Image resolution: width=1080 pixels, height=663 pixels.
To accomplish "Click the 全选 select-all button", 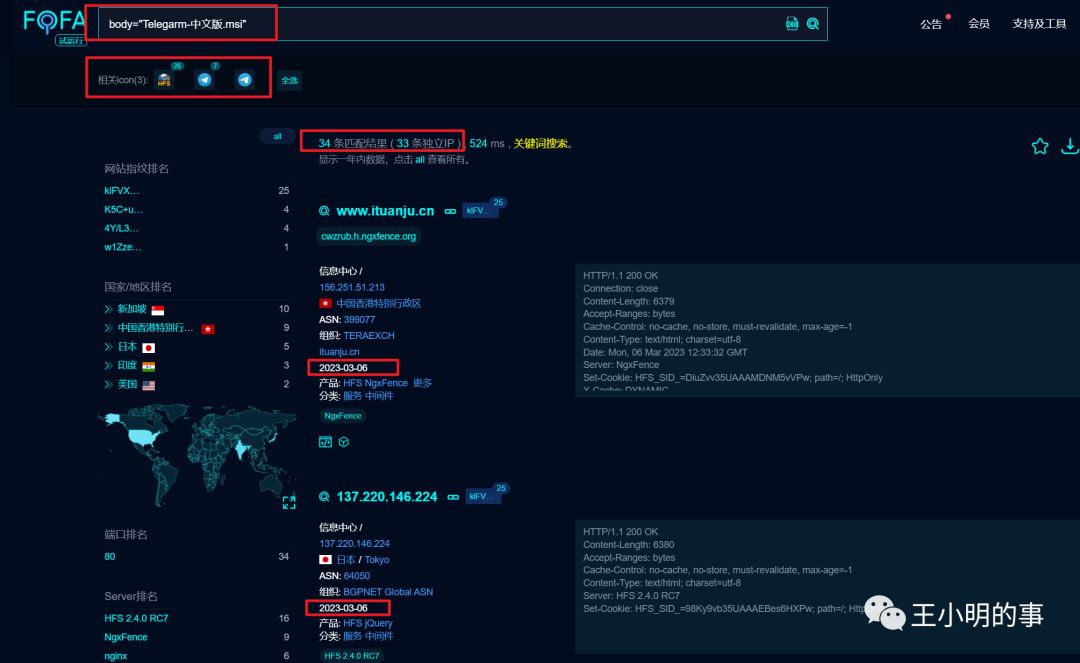I will pos(289,81).
